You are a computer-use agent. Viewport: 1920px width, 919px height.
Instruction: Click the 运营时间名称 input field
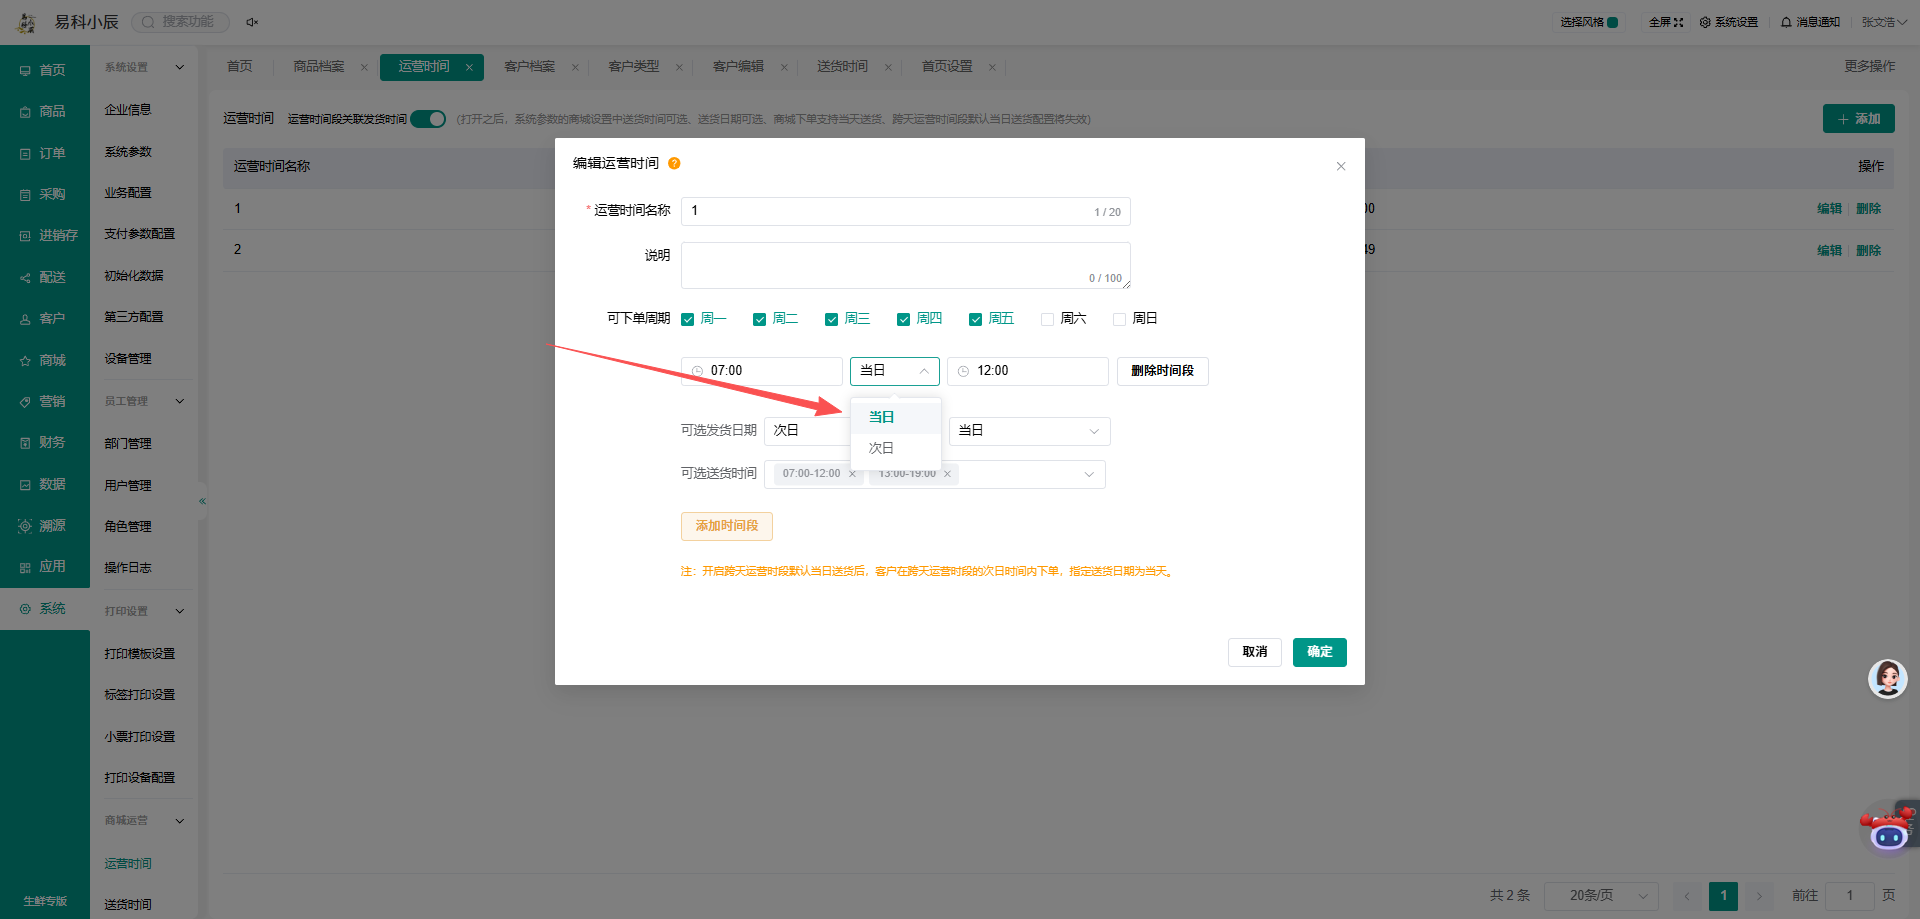pyautogui.click(x=905, y=211)
